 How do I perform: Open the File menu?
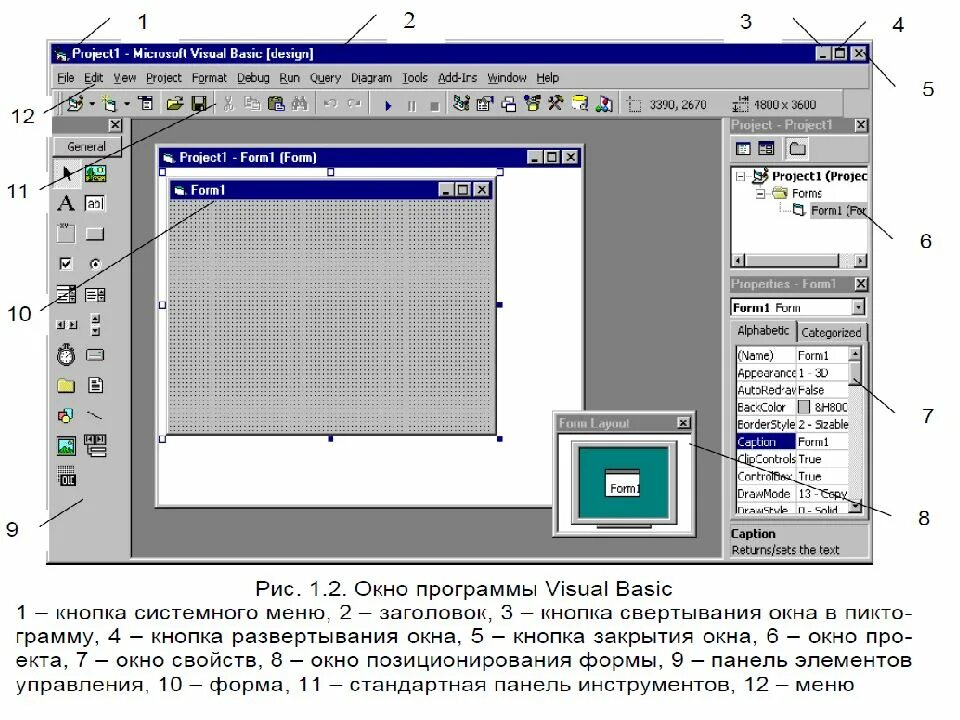click(x=66, y=78)
